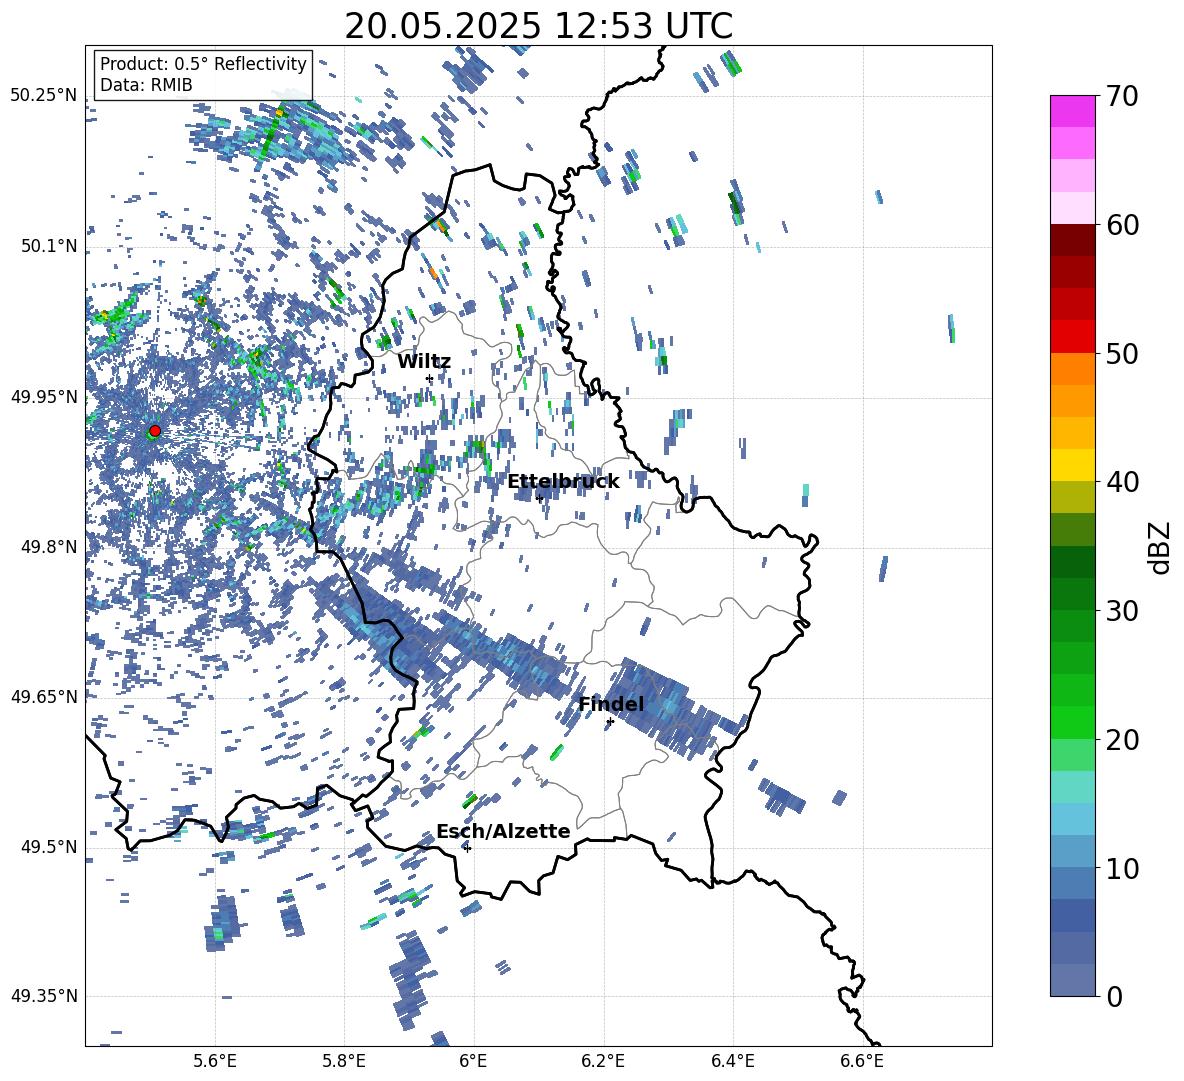Click the magenta top colorbar segment
Viewport: 1184px width, 1081px height.
pyautogui.click(x=1073, y=112)
